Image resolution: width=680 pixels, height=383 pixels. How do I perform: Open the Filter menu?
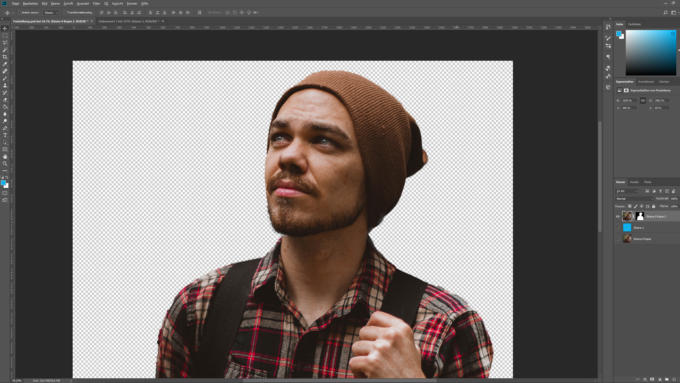(96, 3)
